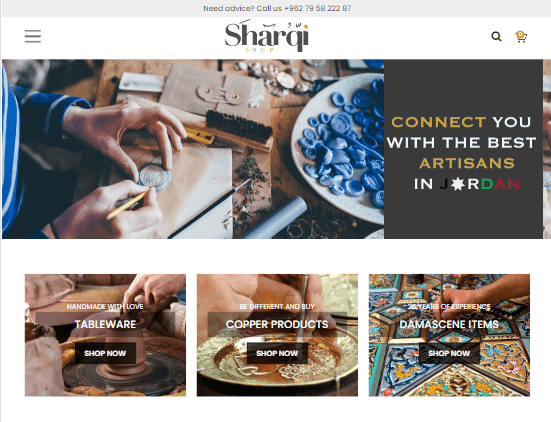
Task: Click Shop Now under Copper Products
Action: [277, 353]
